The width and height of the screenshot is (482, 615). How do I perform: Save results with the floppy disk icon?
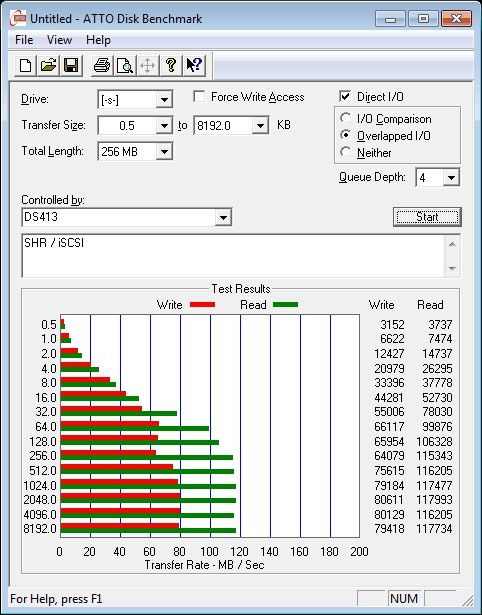71,65
